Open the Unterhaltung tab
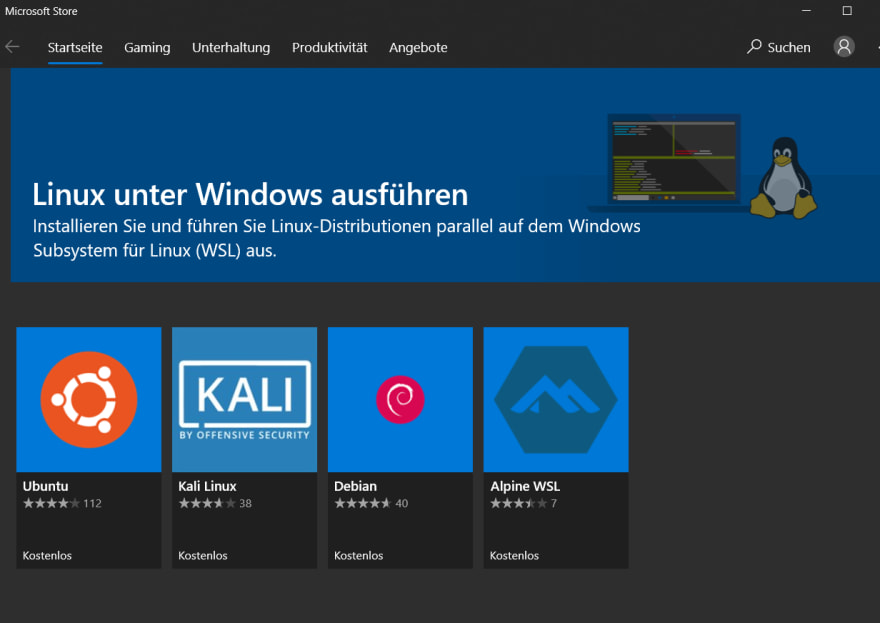The image size is (880, 623). click(231, 48)
